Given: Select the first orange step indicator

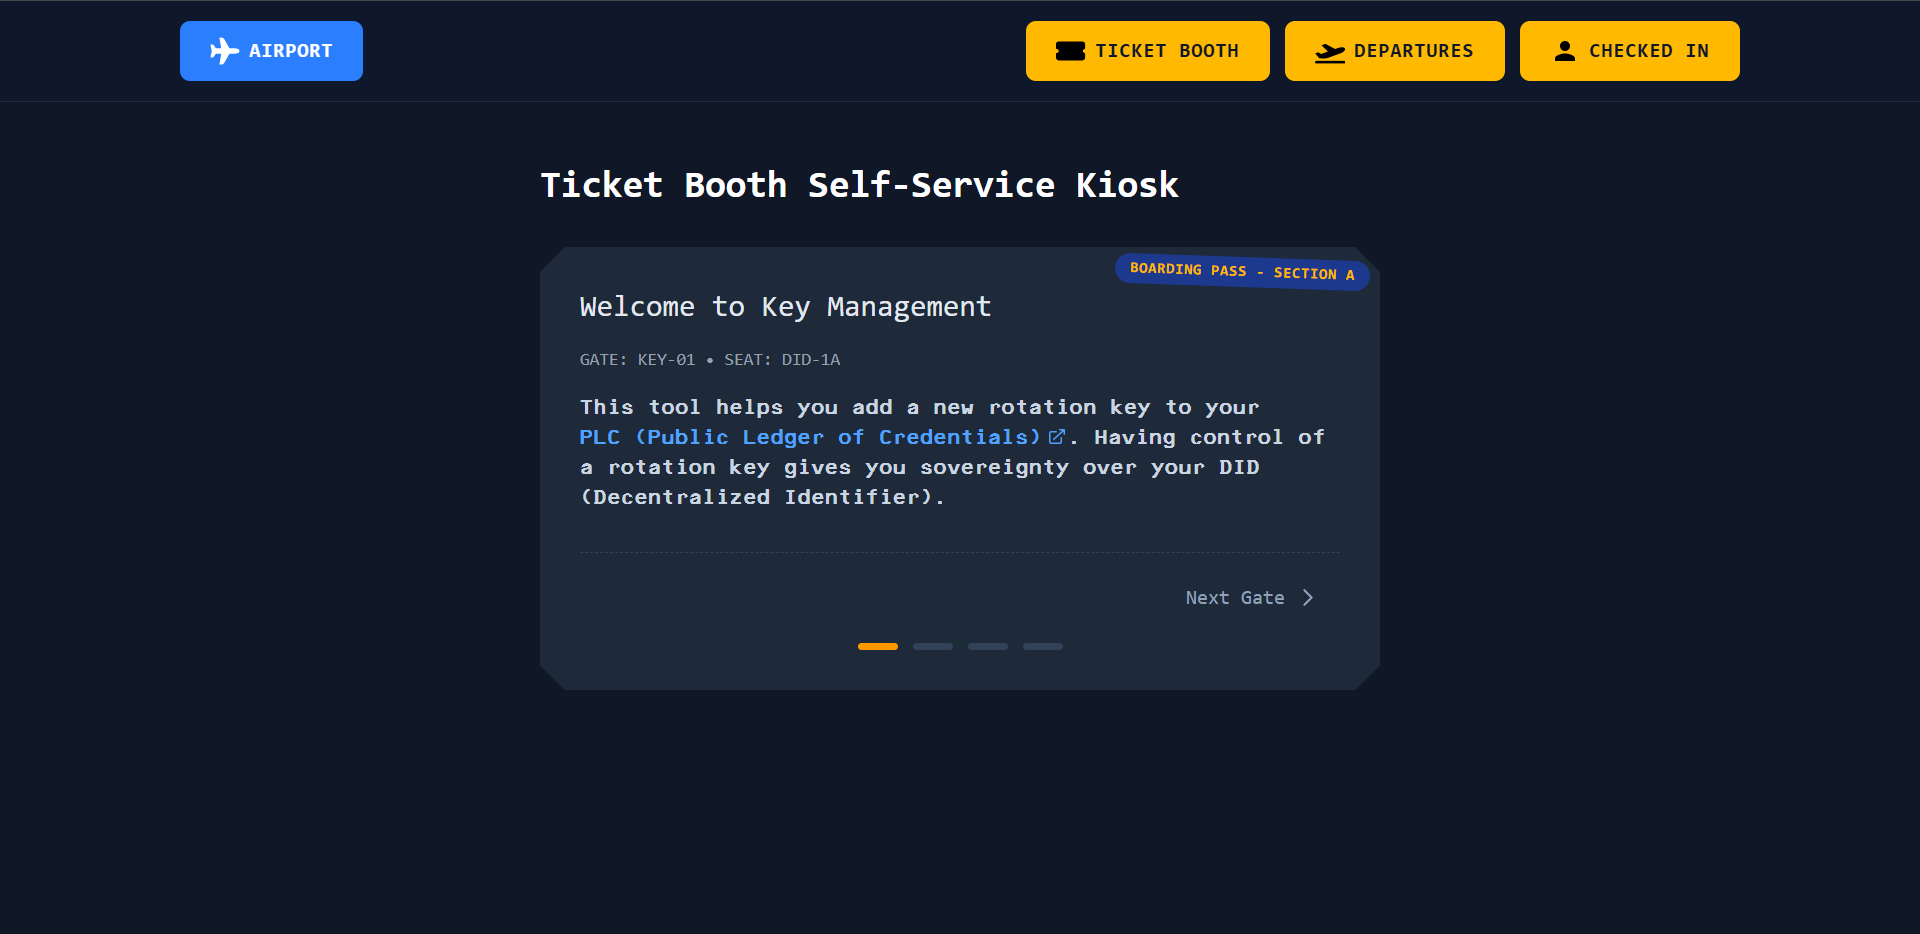Looking at the screenshot, I should pos(878,646).
